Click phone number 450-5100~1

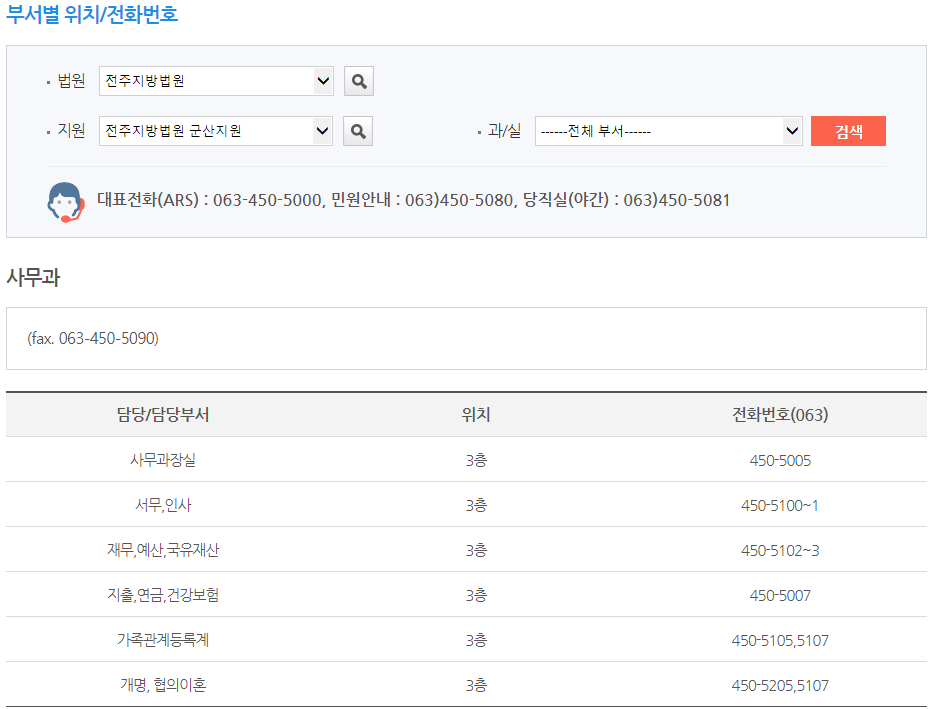tap(780, 505)
